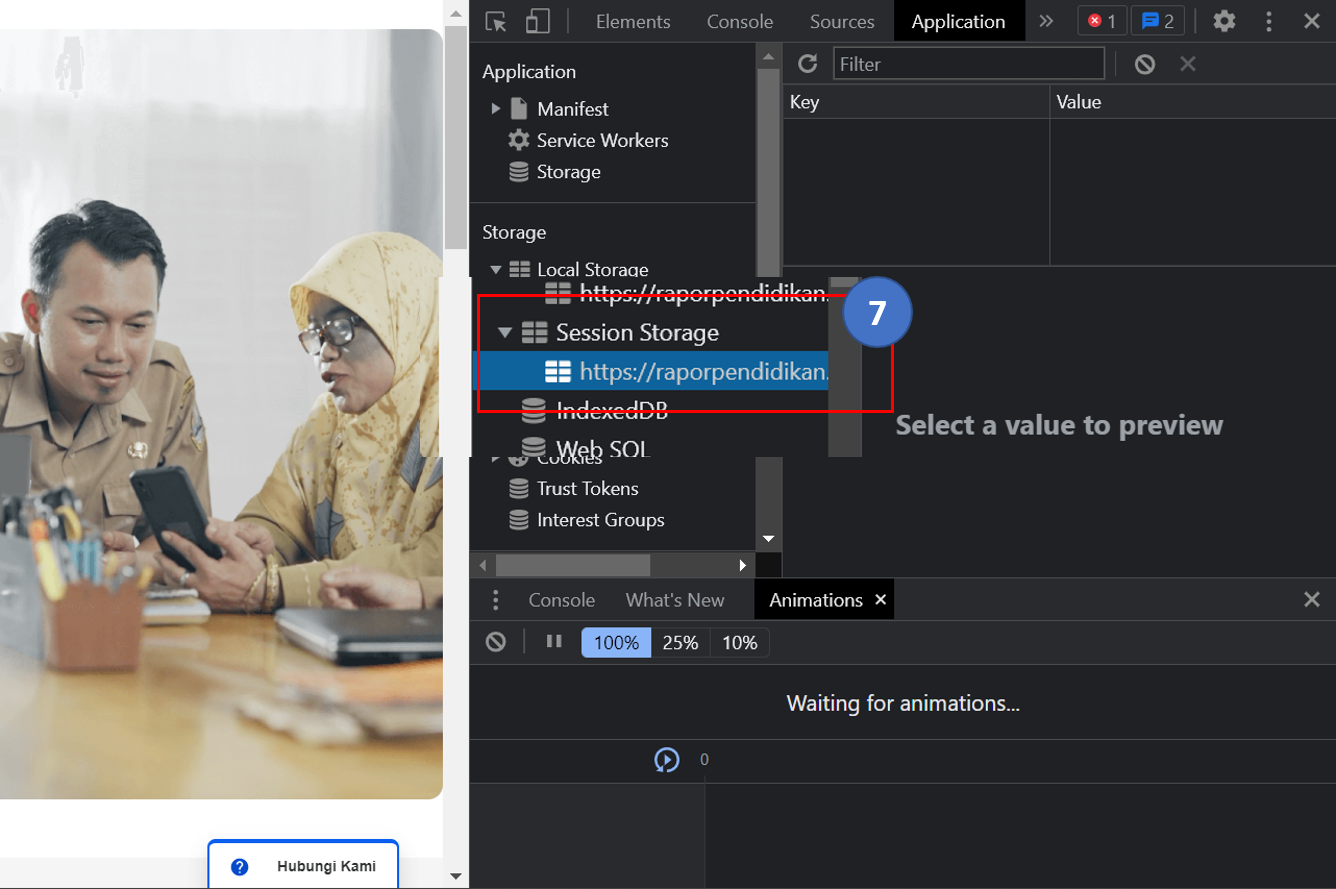
Task: Open DevTools settings gear
Action: [1224, 21]
